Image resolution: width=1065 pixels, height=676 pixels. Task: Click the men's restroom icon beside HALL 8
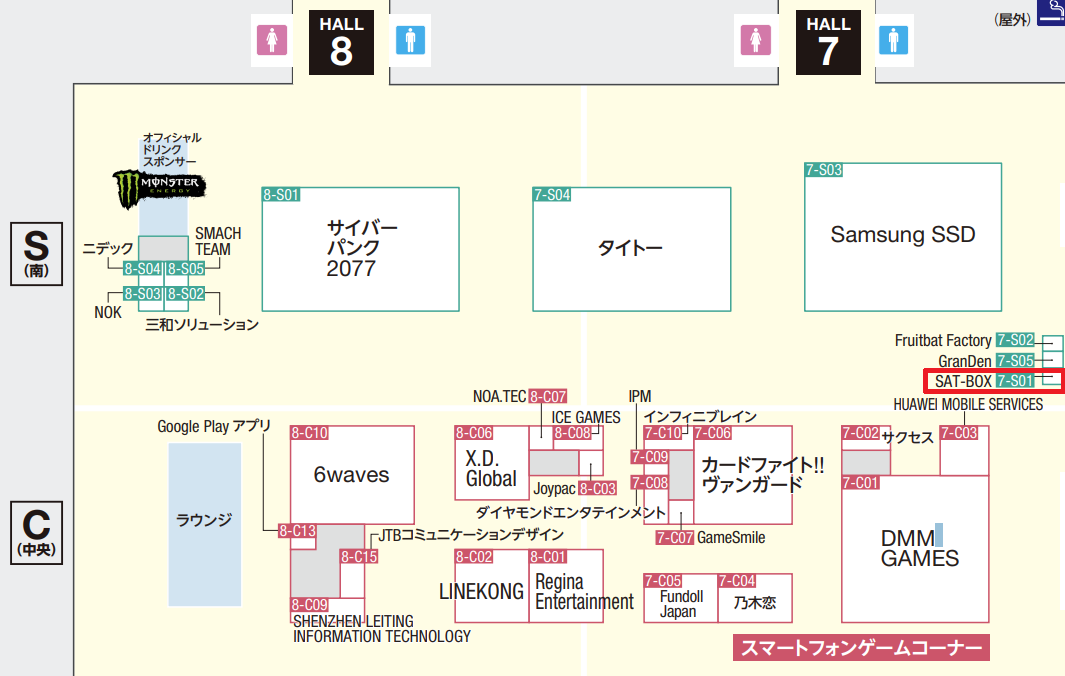(410, 40)
